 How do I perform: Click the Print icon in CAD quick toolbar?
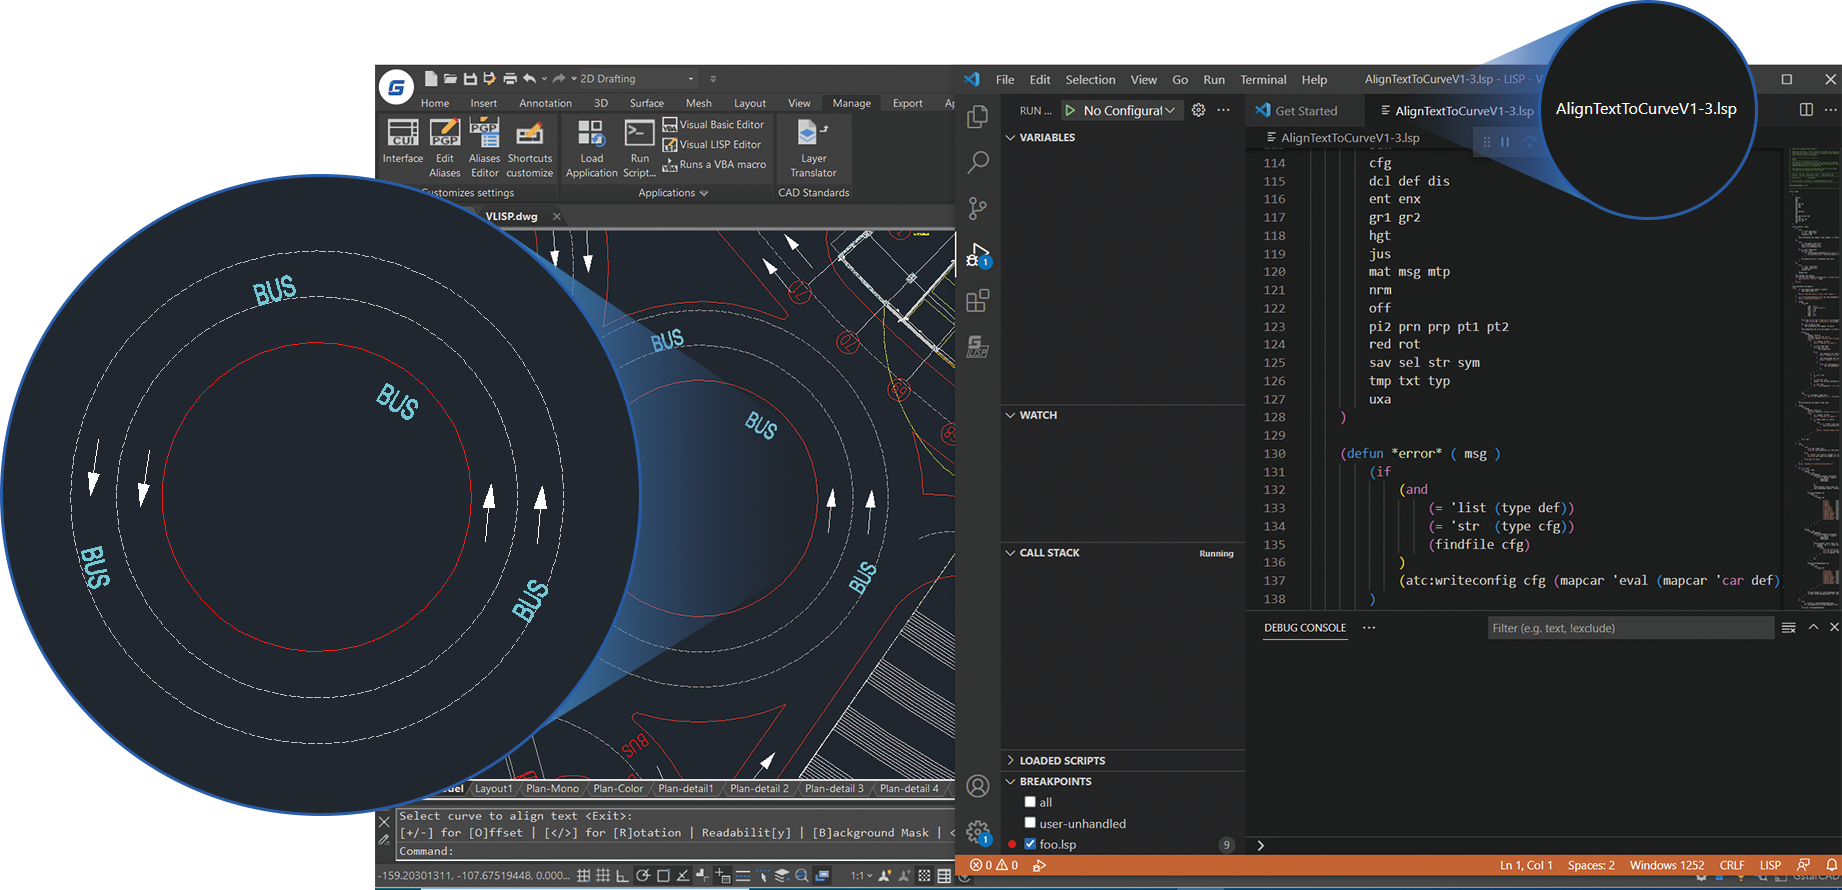coord(510,78)
